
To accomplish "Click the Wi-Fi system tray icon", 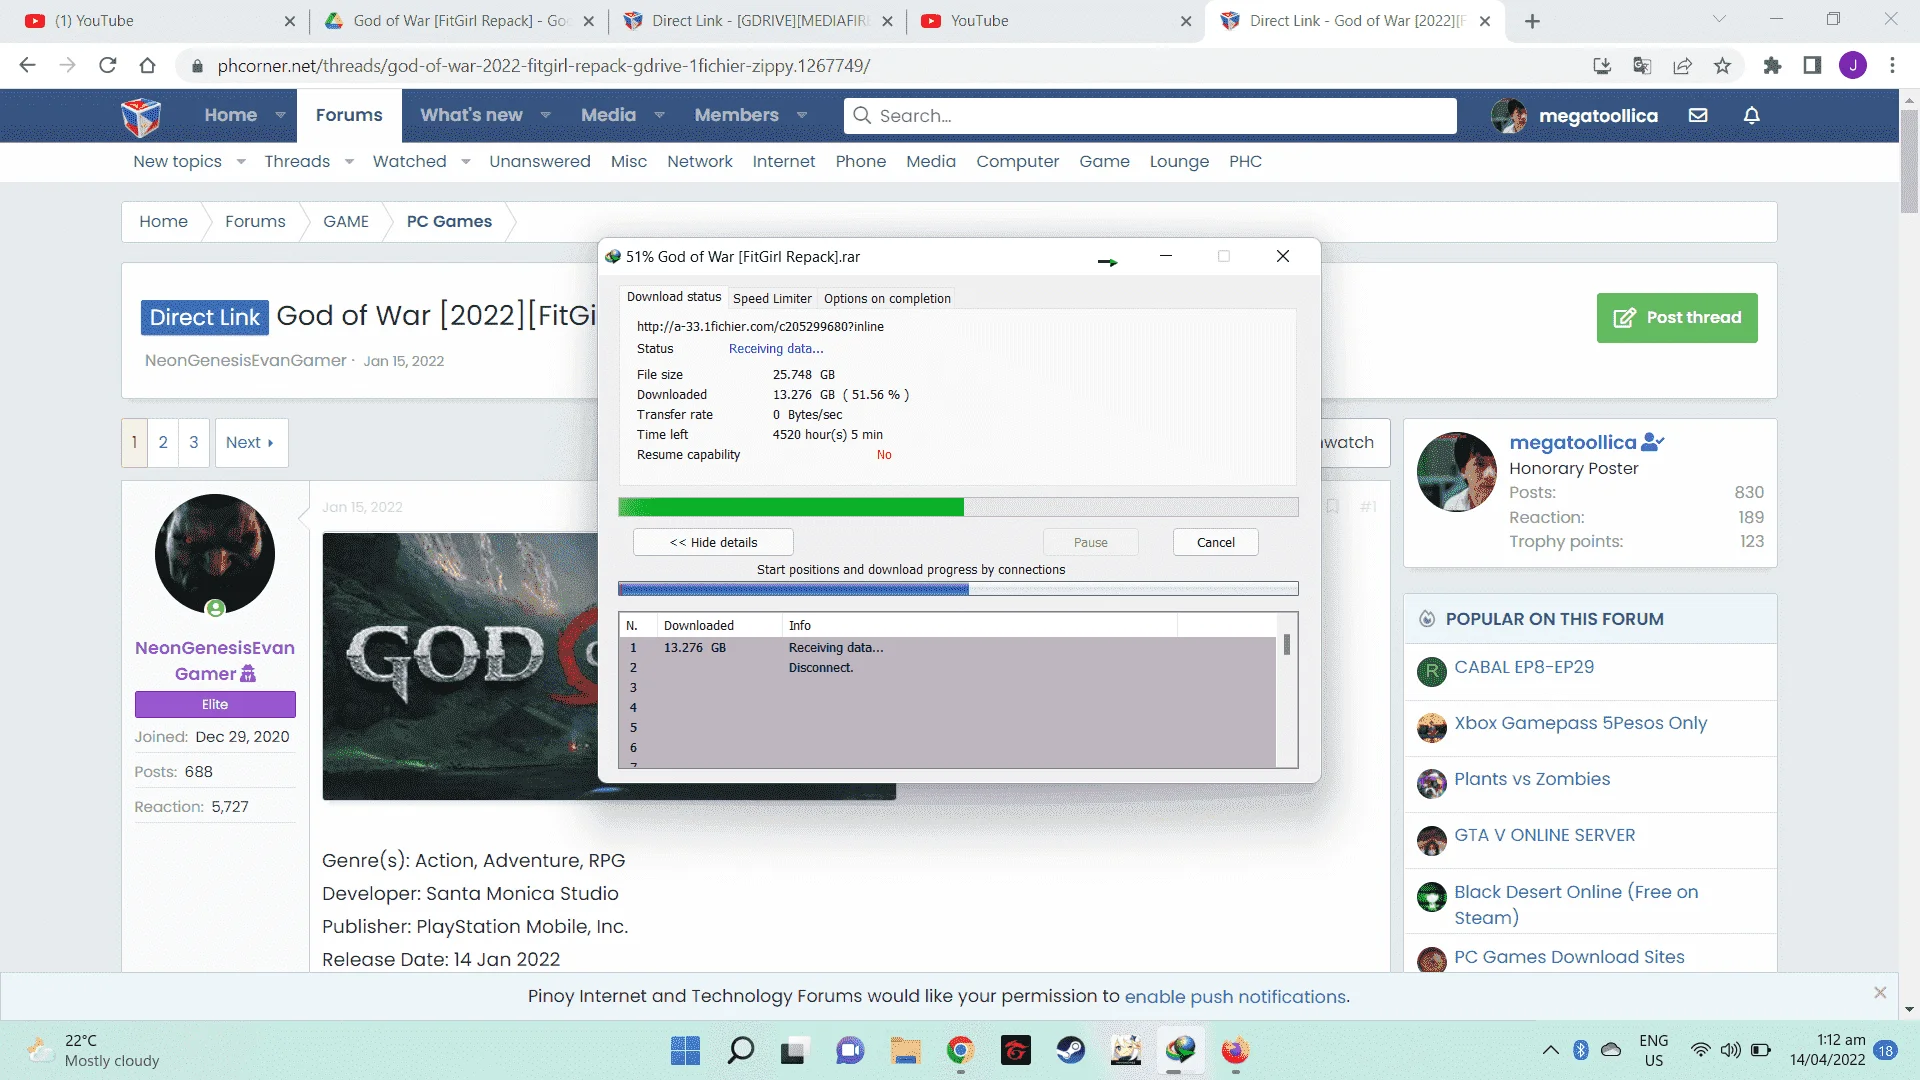I will click(1700, 1050).
